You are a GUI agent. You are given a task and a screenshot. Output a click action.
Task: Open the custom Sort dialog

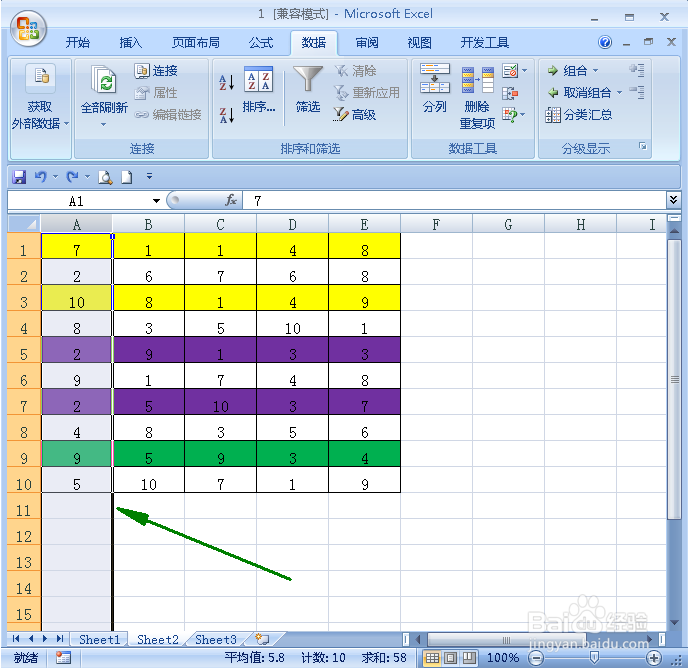pyautogui.click(x=258, y=90)
